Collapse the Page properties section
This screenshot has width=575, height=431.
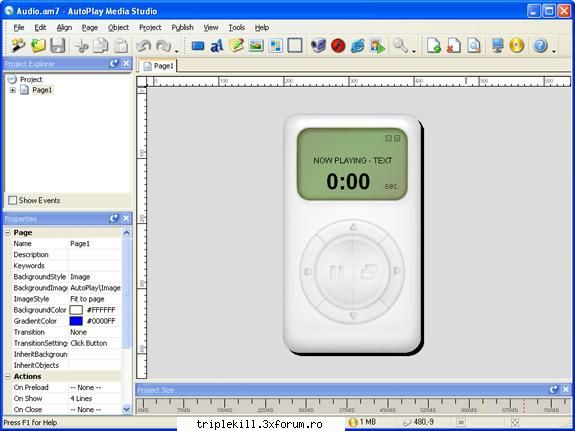[x=8, y=233]
